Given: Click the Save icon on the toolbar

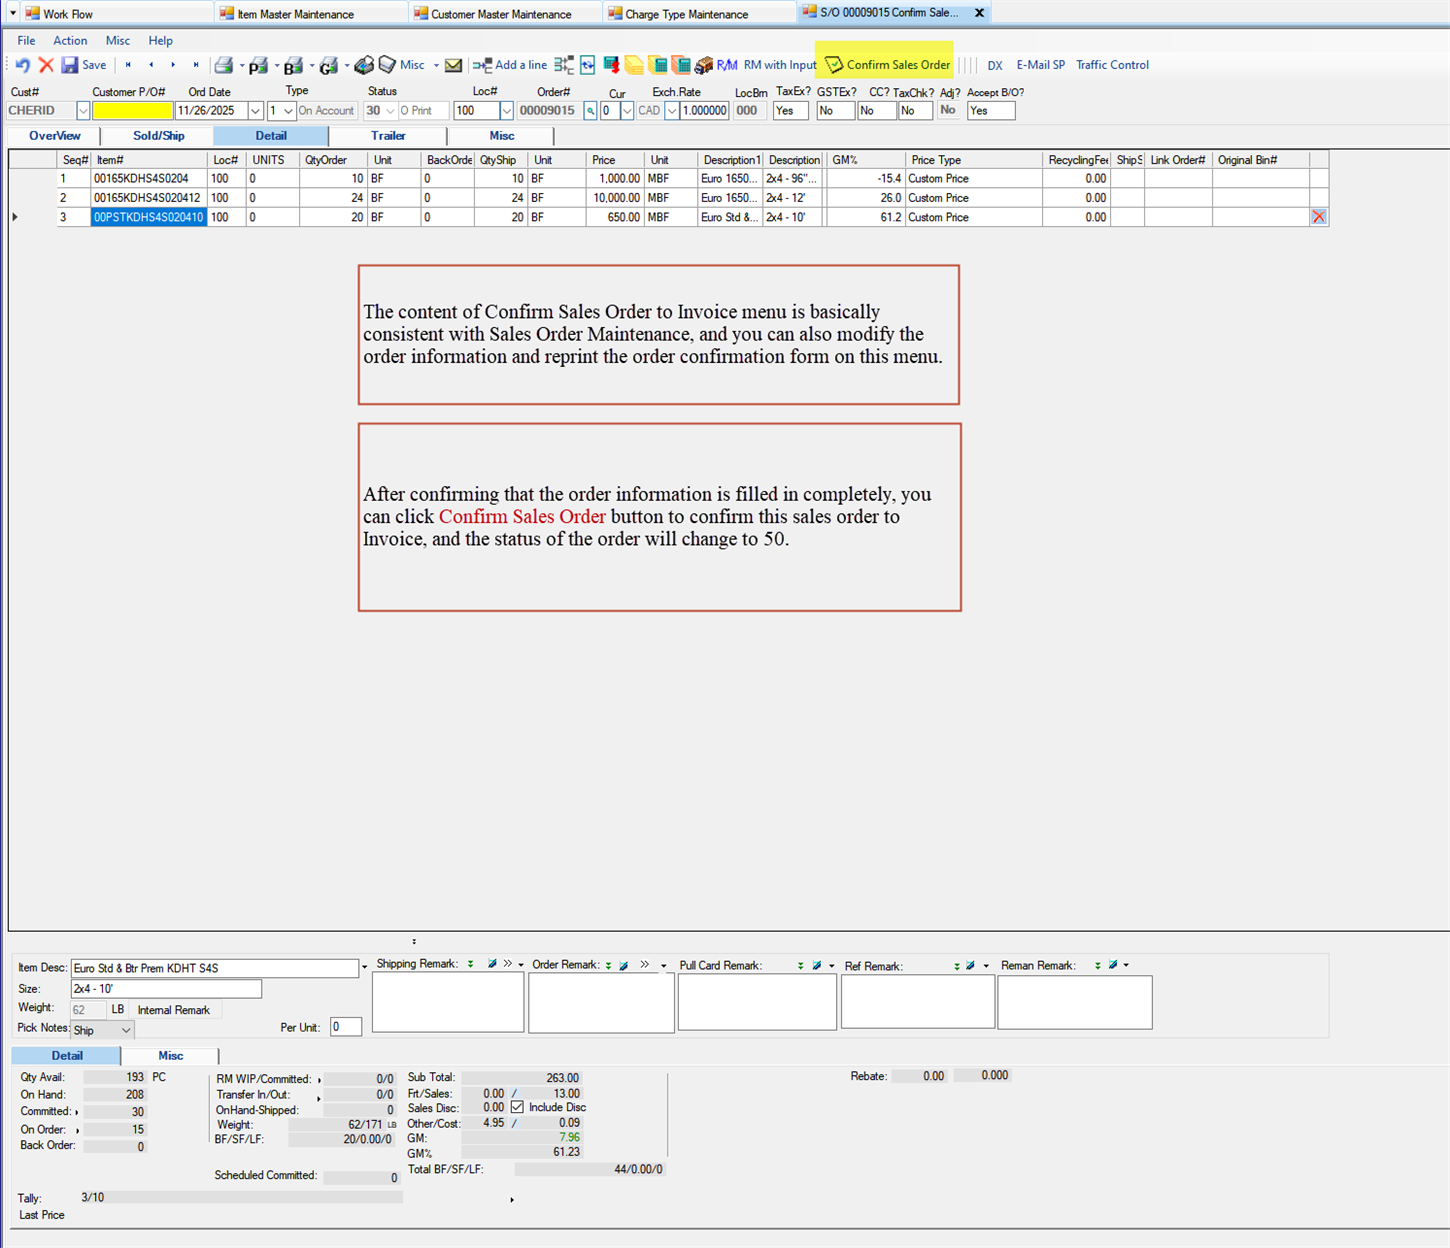Looking at the screenshot, I should [70, 64].
